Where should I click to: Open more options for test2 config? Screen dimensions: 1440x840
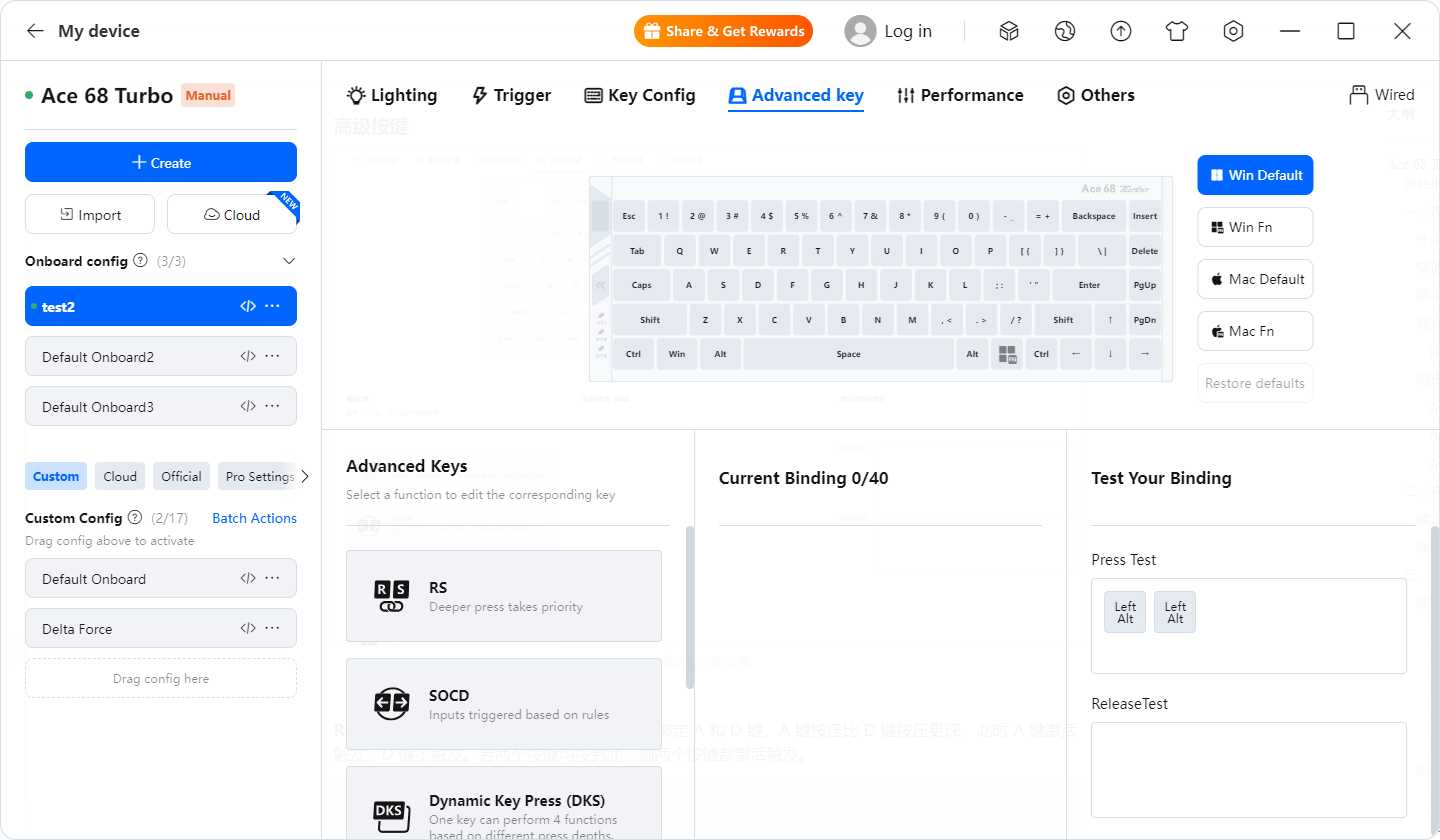tap(272, 306)
